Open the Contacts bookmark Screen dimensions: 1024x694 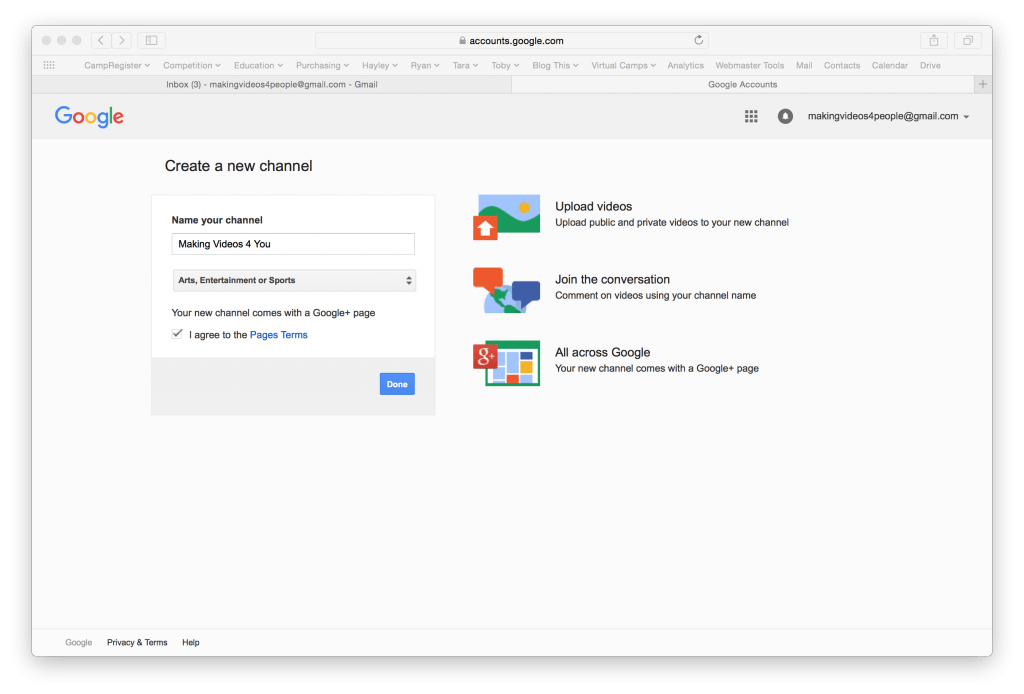pyautogui.click(x=841, y=65)
